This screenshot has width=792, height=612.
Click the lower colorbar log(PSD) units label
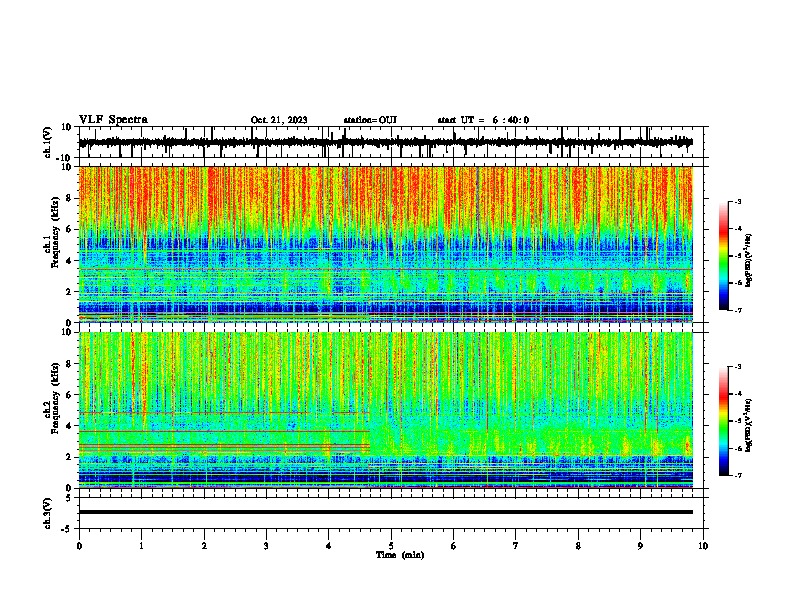click(x=749, y=426)
